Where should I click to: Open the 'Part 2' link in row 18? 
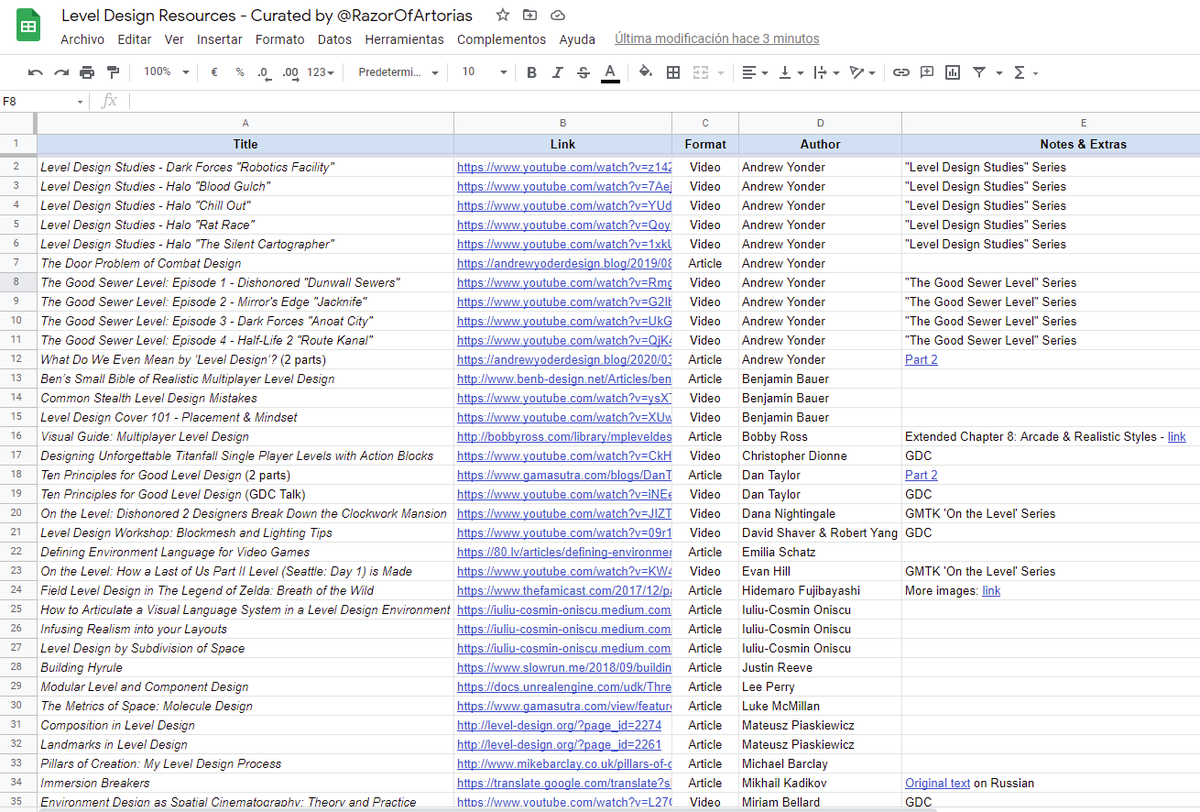tap(921, 475)
